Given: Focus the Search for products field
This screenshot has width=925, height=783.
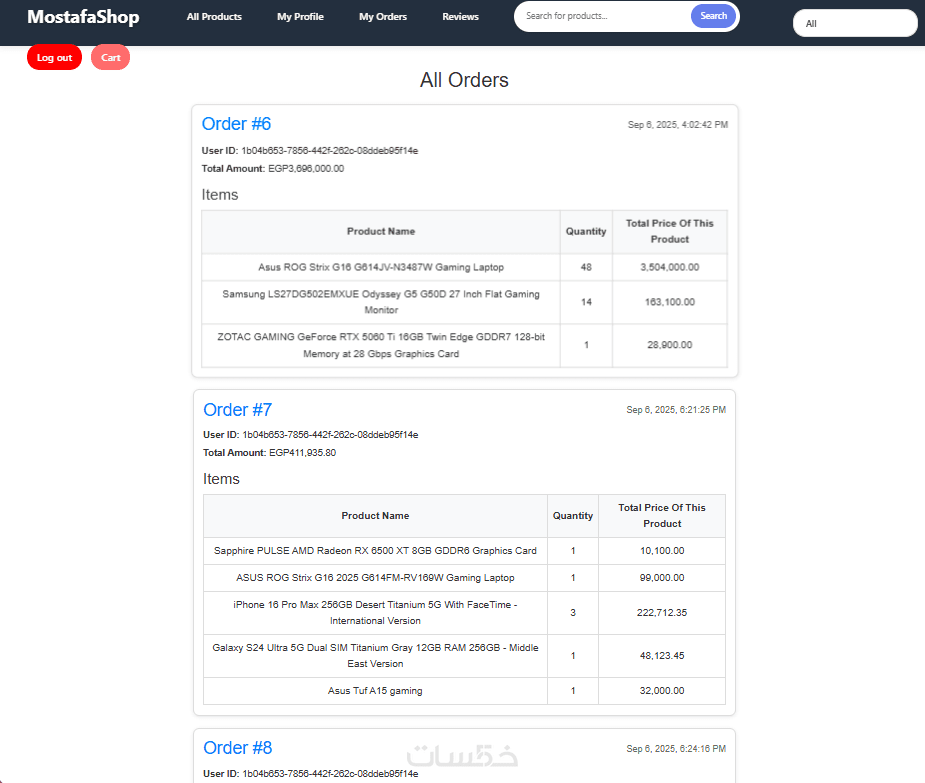Looking at the screenshot, I should pos(605,16).
